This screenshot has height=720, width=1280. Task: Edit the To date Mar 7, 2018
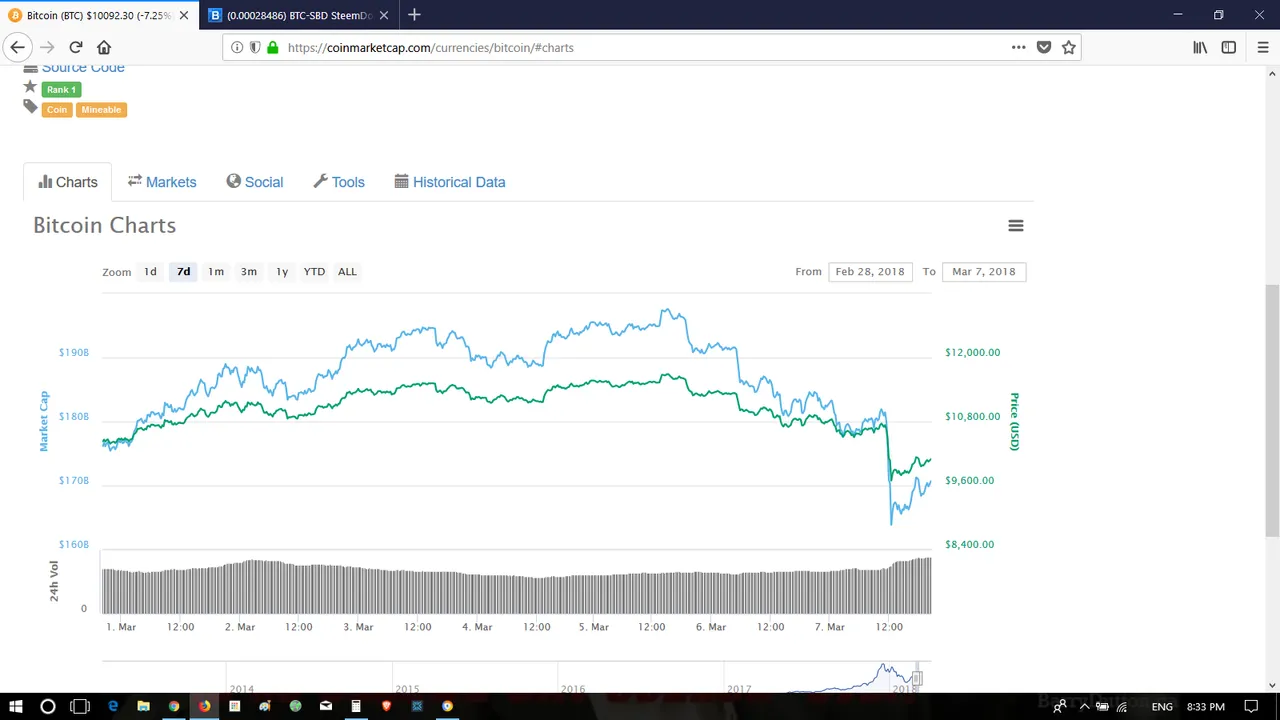click(x=984, y=271)
